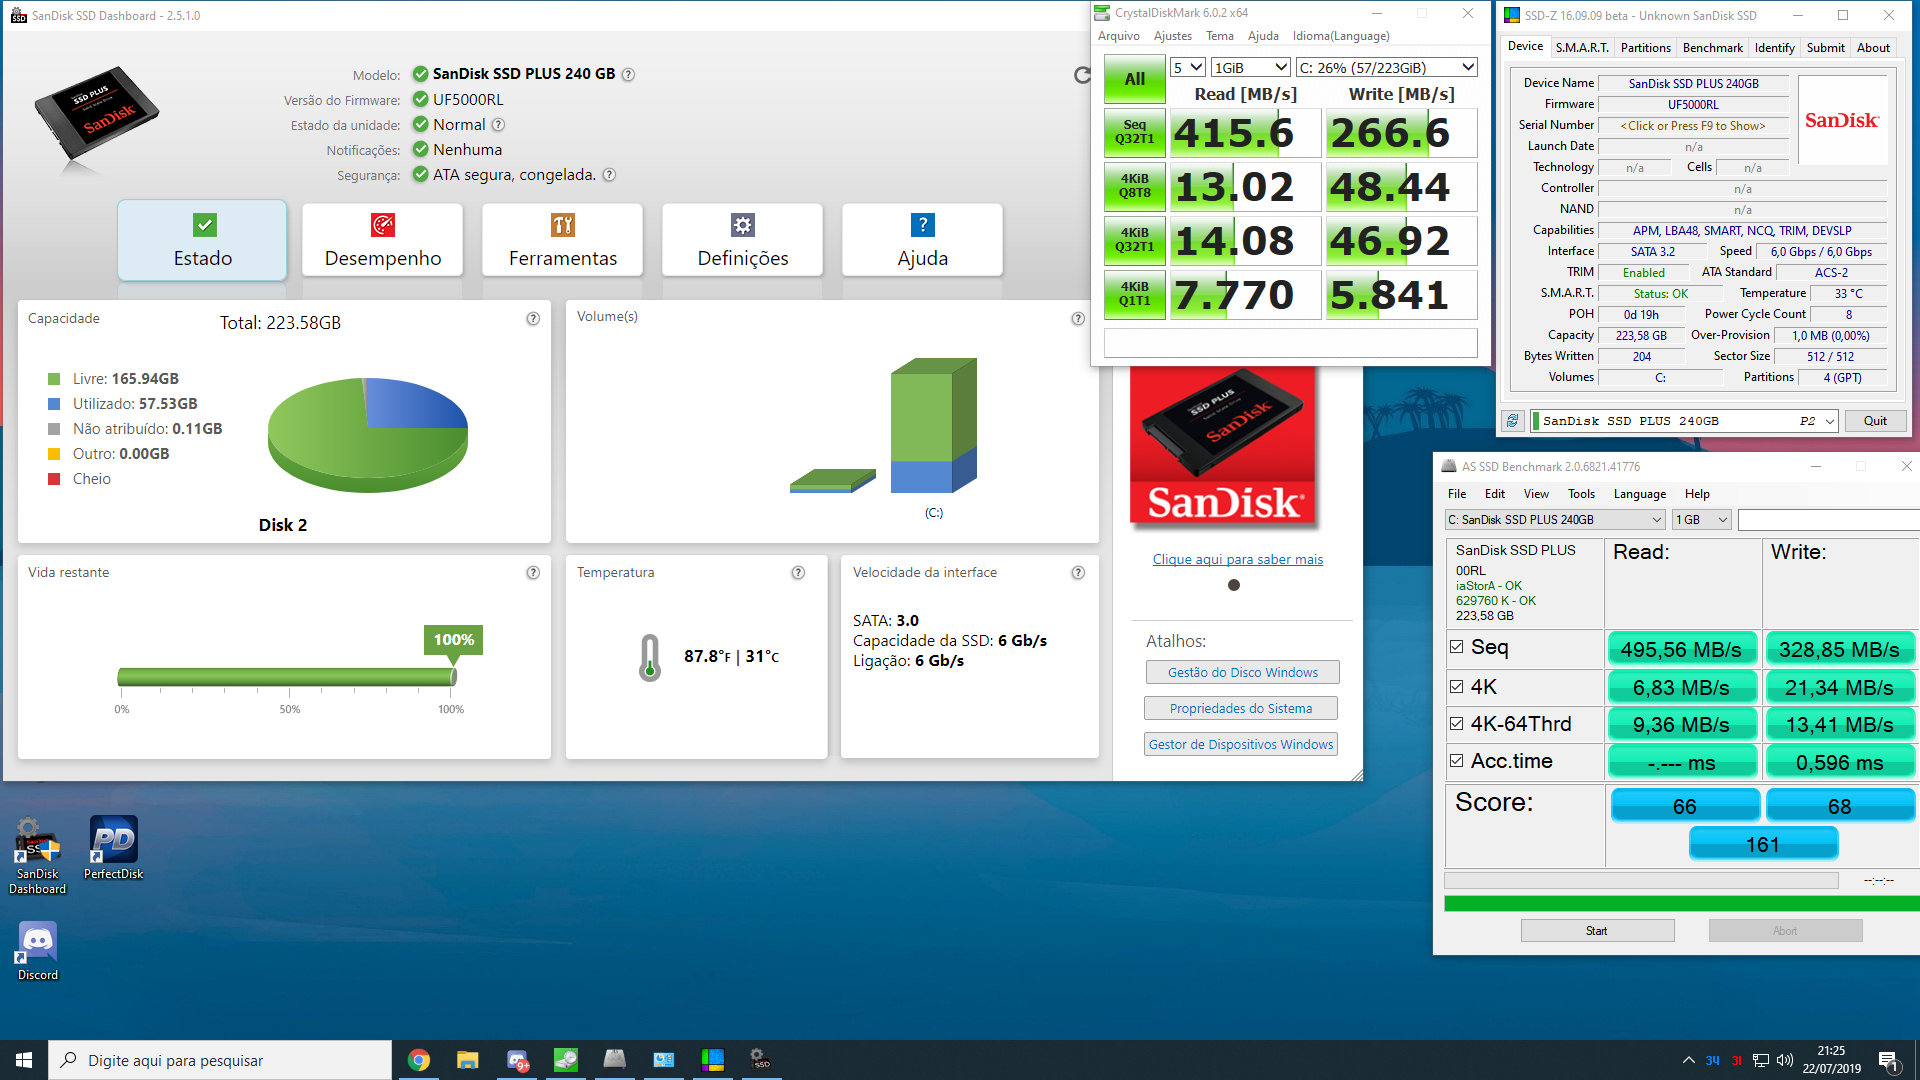Open Idioma(Language) menu in CrystalDiskMark

click(1341, 36)
